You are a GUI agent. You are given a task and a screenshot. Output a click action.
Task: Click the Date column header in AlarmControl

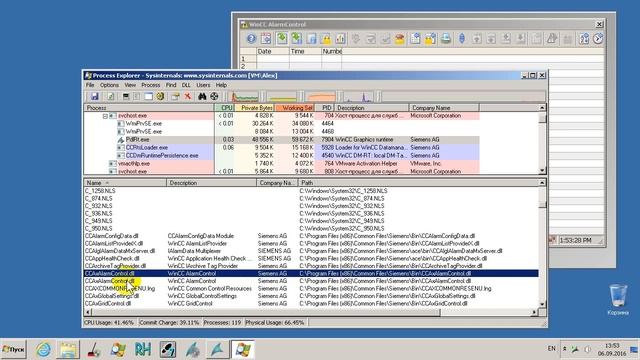pos(273,51)
